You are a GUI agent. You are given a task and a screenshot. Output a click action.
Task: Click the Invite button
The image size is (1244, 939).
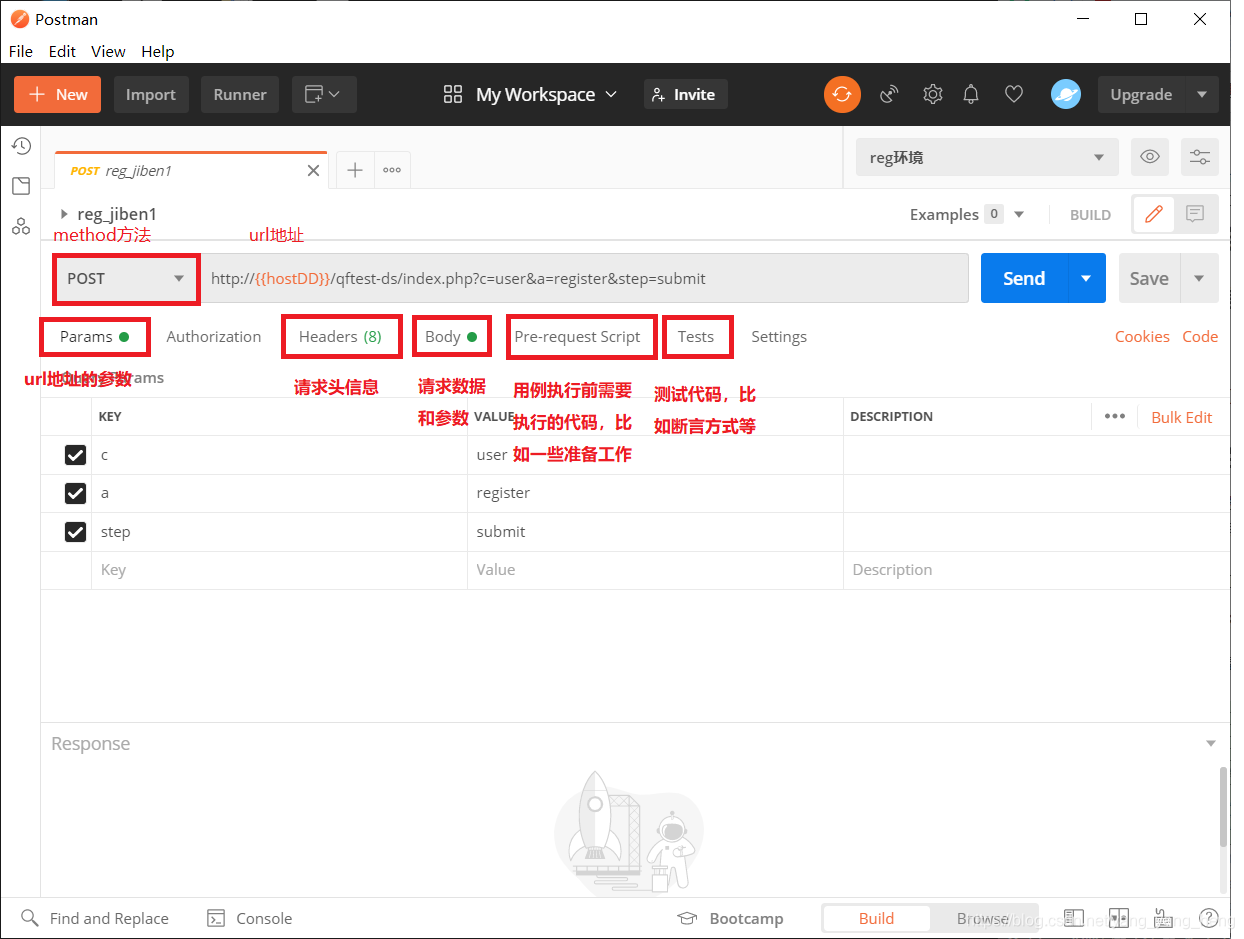coord(685,94)
